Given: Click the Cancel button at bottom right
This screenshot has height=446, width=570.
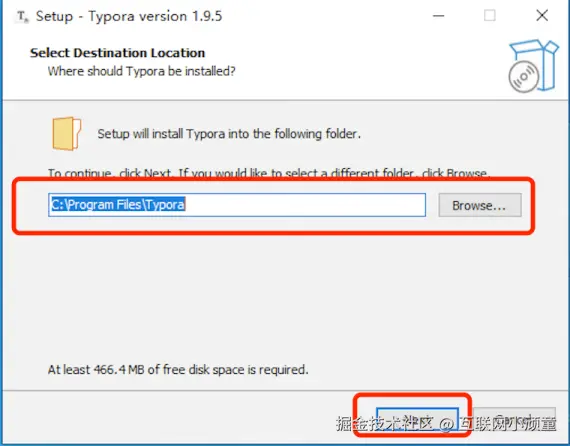Looking at the screenshot, I should 515,418.
